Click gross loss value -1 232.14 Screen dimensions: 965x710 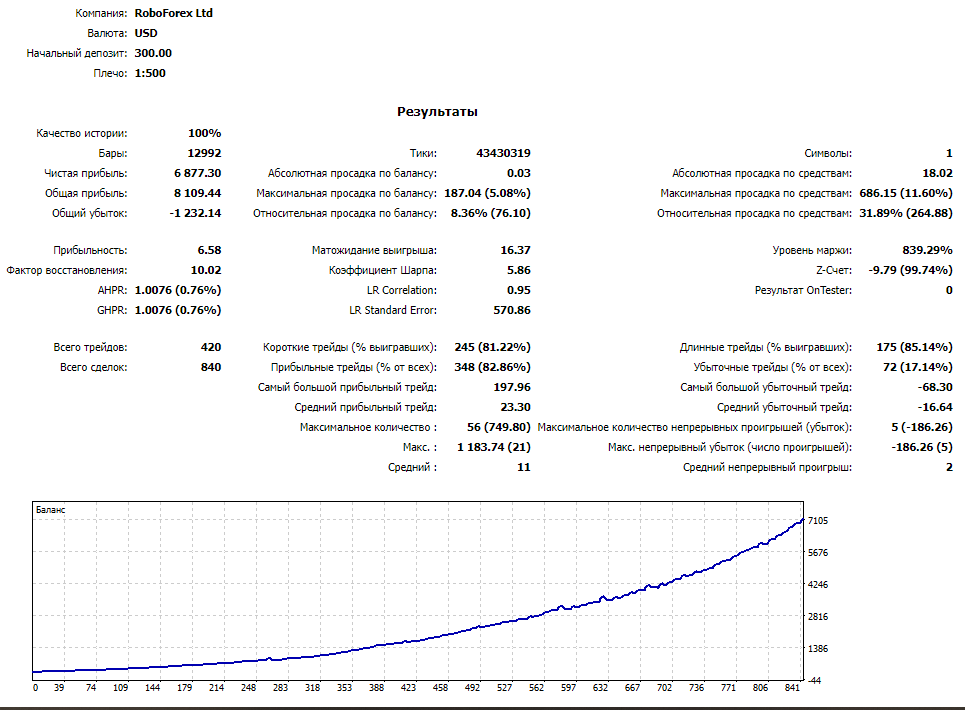point(195,213)
